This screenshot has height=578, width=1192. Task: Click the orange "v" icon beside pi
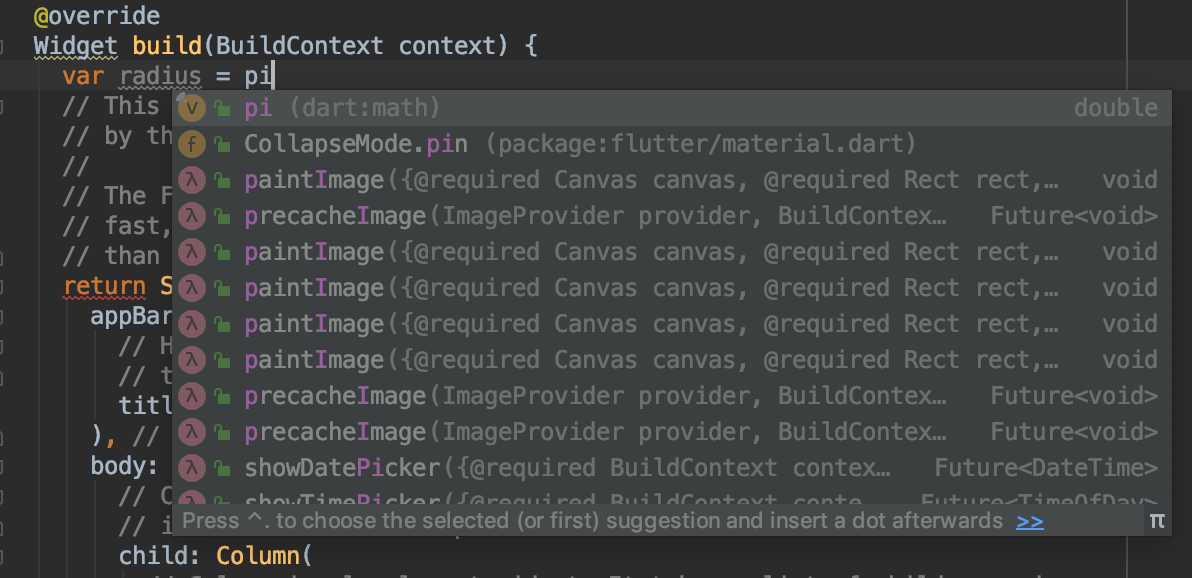pyautogui.click(x=192, y=108)
